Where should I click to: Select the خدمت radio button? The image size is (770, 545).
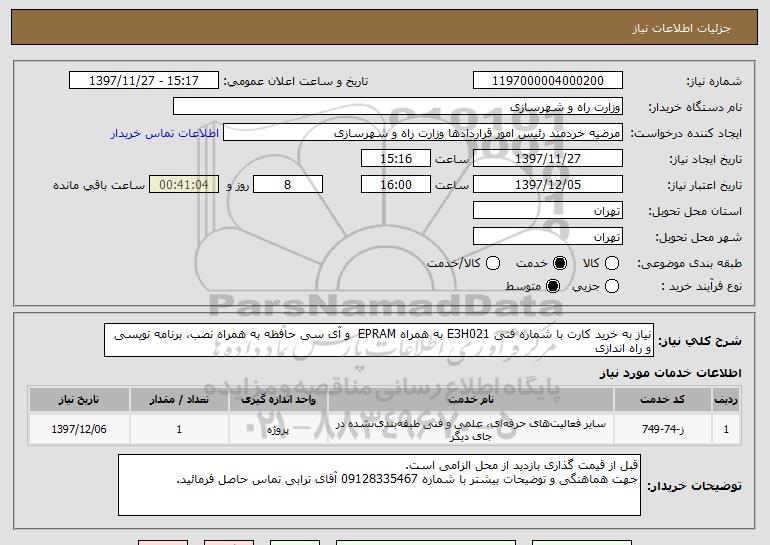pos(559,263)
